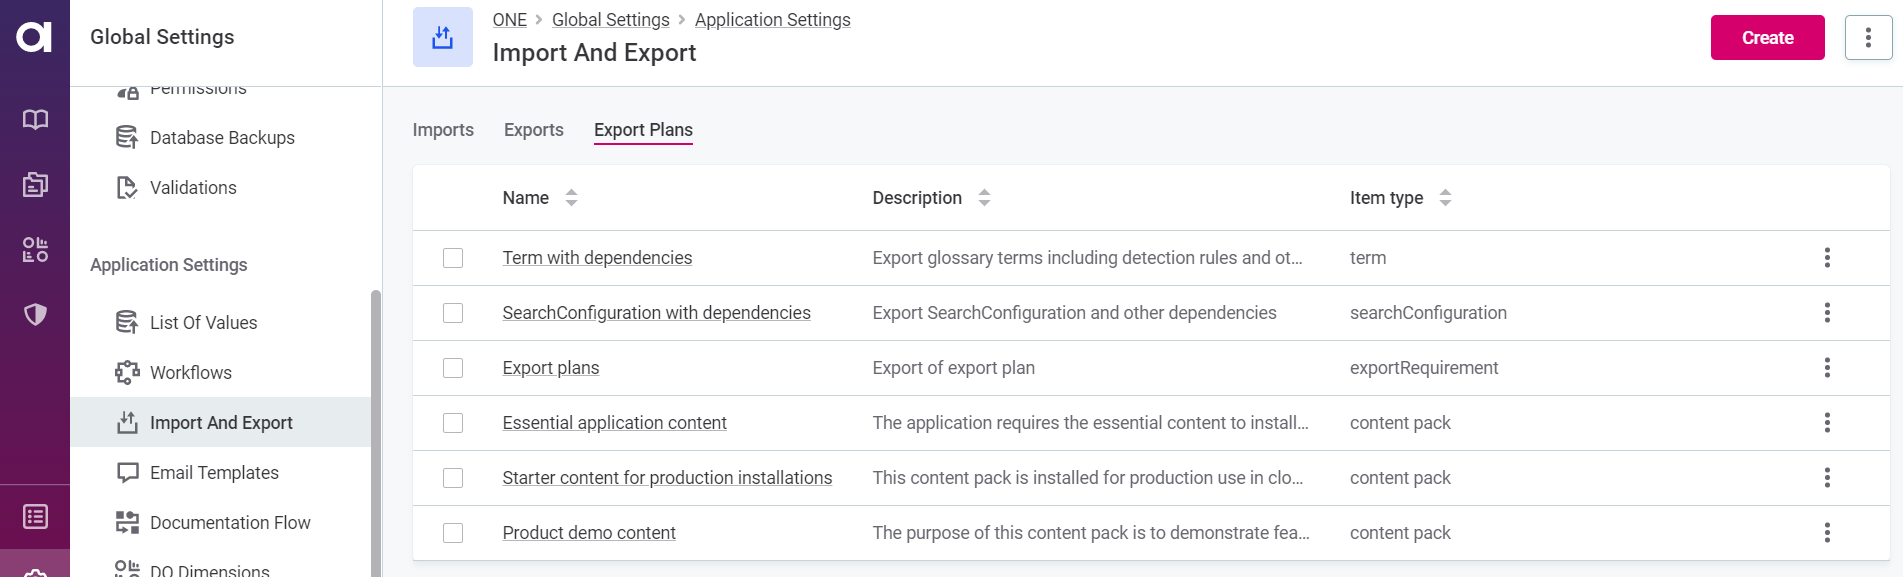The image size is (1903, 577).
Task: Select checkbox for Export plans row
Action: [x=453, y=368]
